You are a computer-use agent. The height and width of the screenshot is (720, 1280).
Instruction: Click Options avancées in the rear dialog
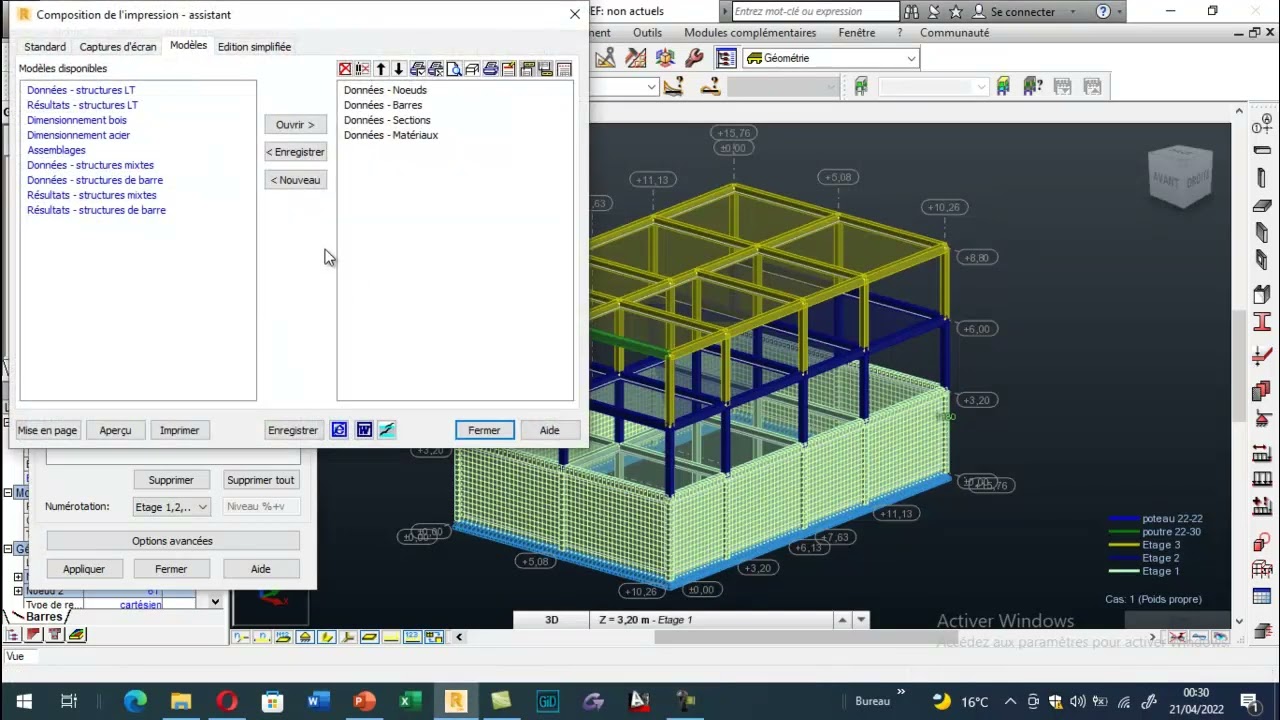coord(172,541)
